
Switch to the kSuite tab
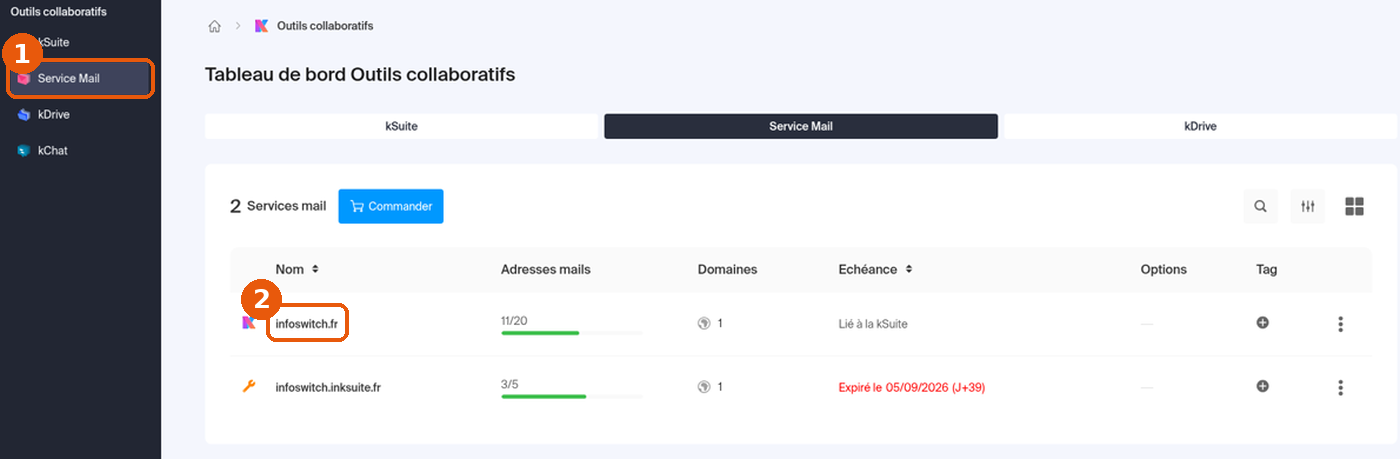401,126
